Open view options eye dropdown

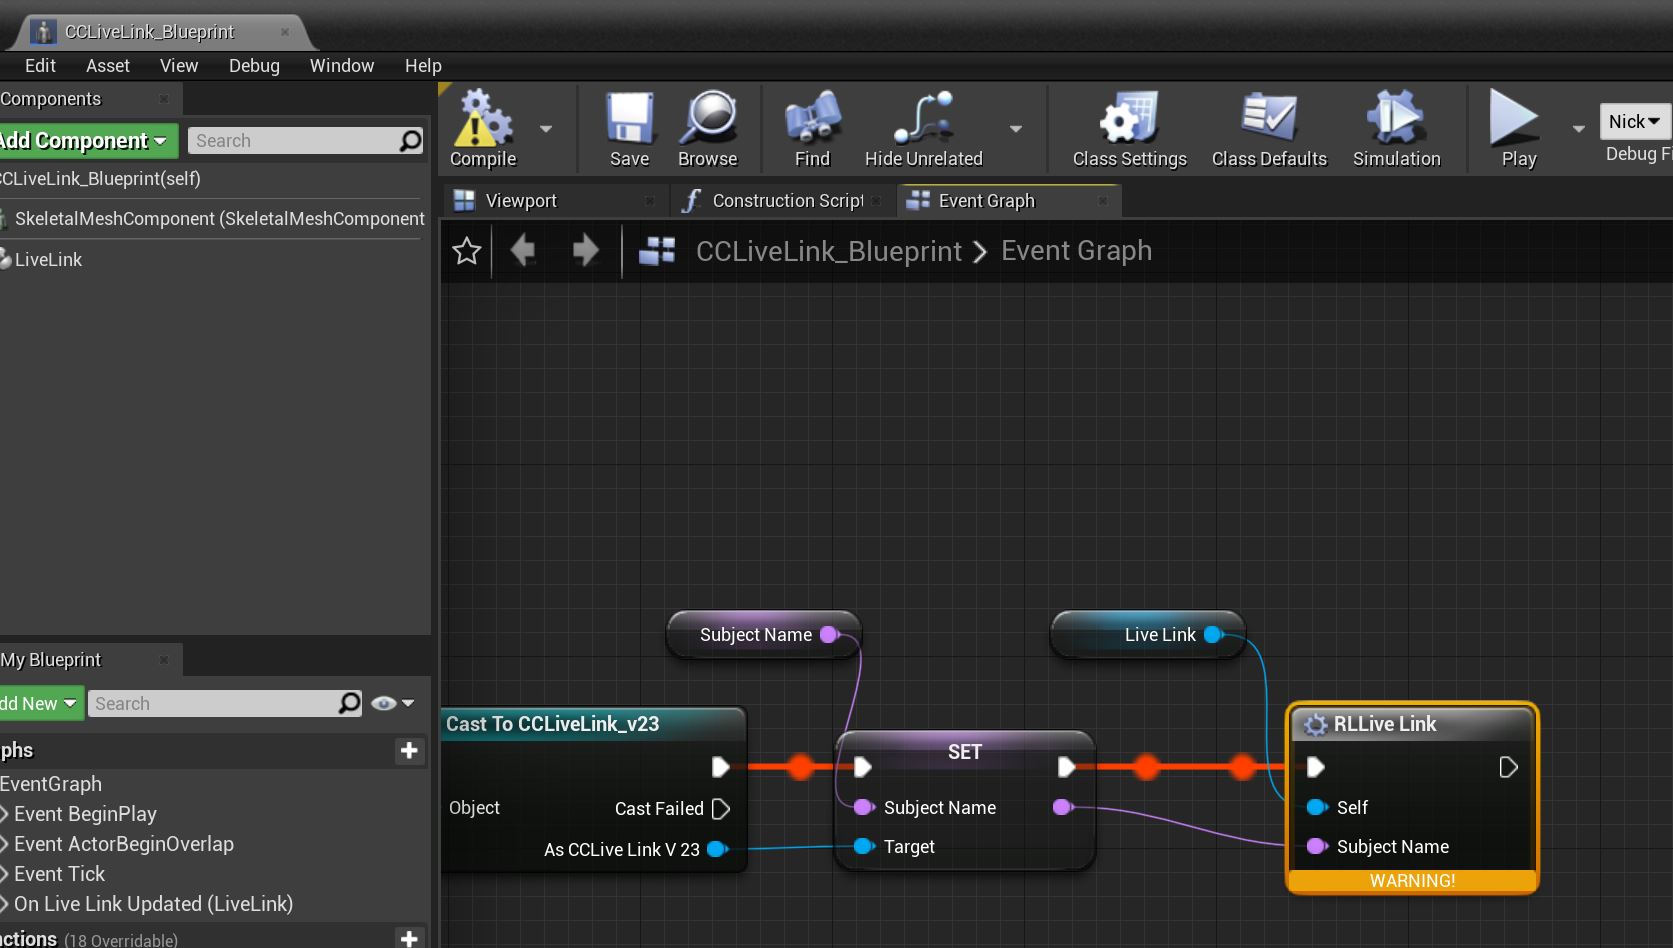pos(392,704)
